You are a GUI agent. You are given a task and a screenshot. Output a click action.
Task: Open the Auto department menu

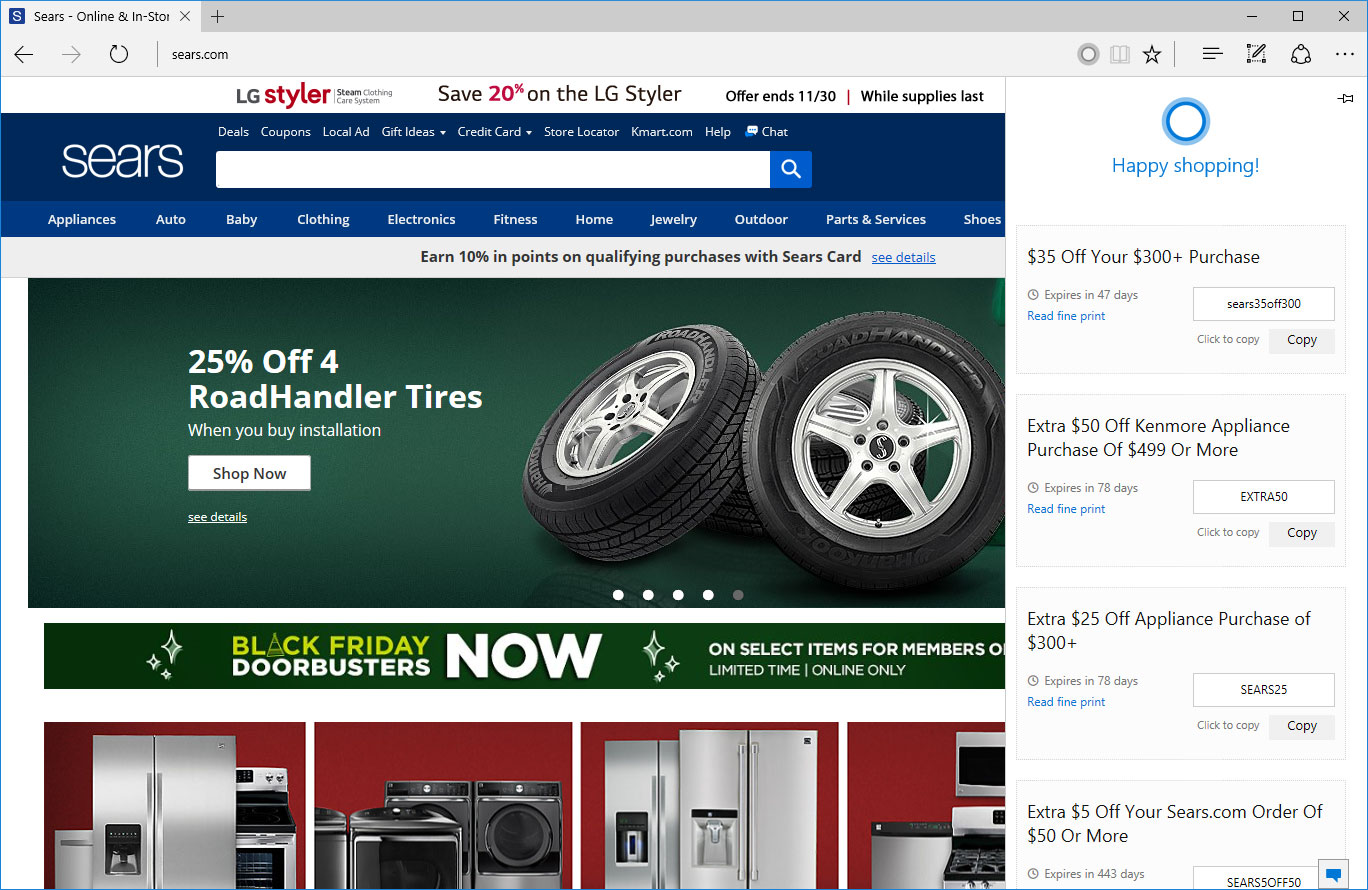pyautogui.click(x=171, y=219)
